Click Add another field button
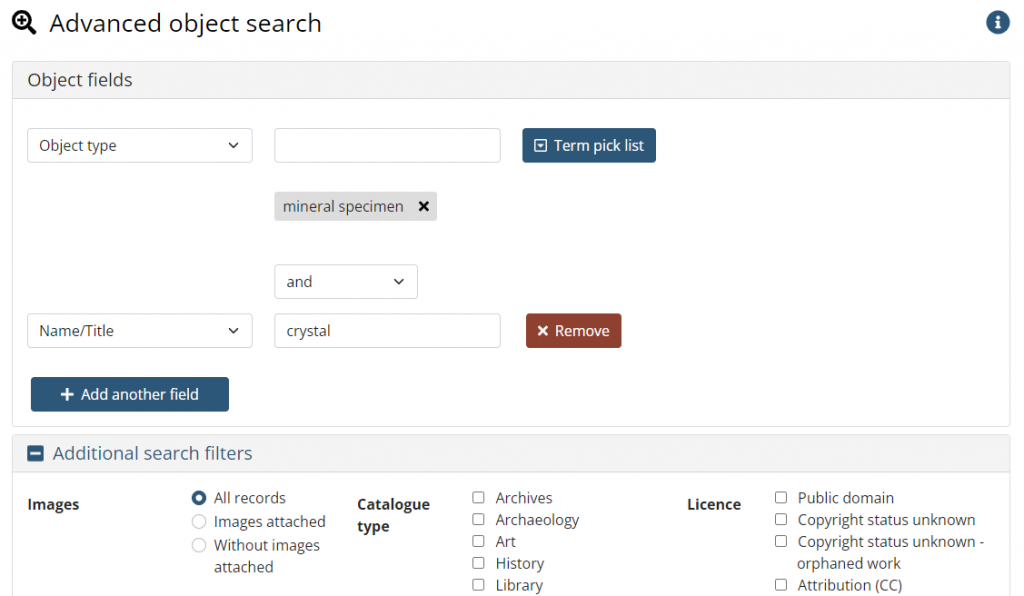Viewport: 1024px width, 596px height. (x=130, y=394)
